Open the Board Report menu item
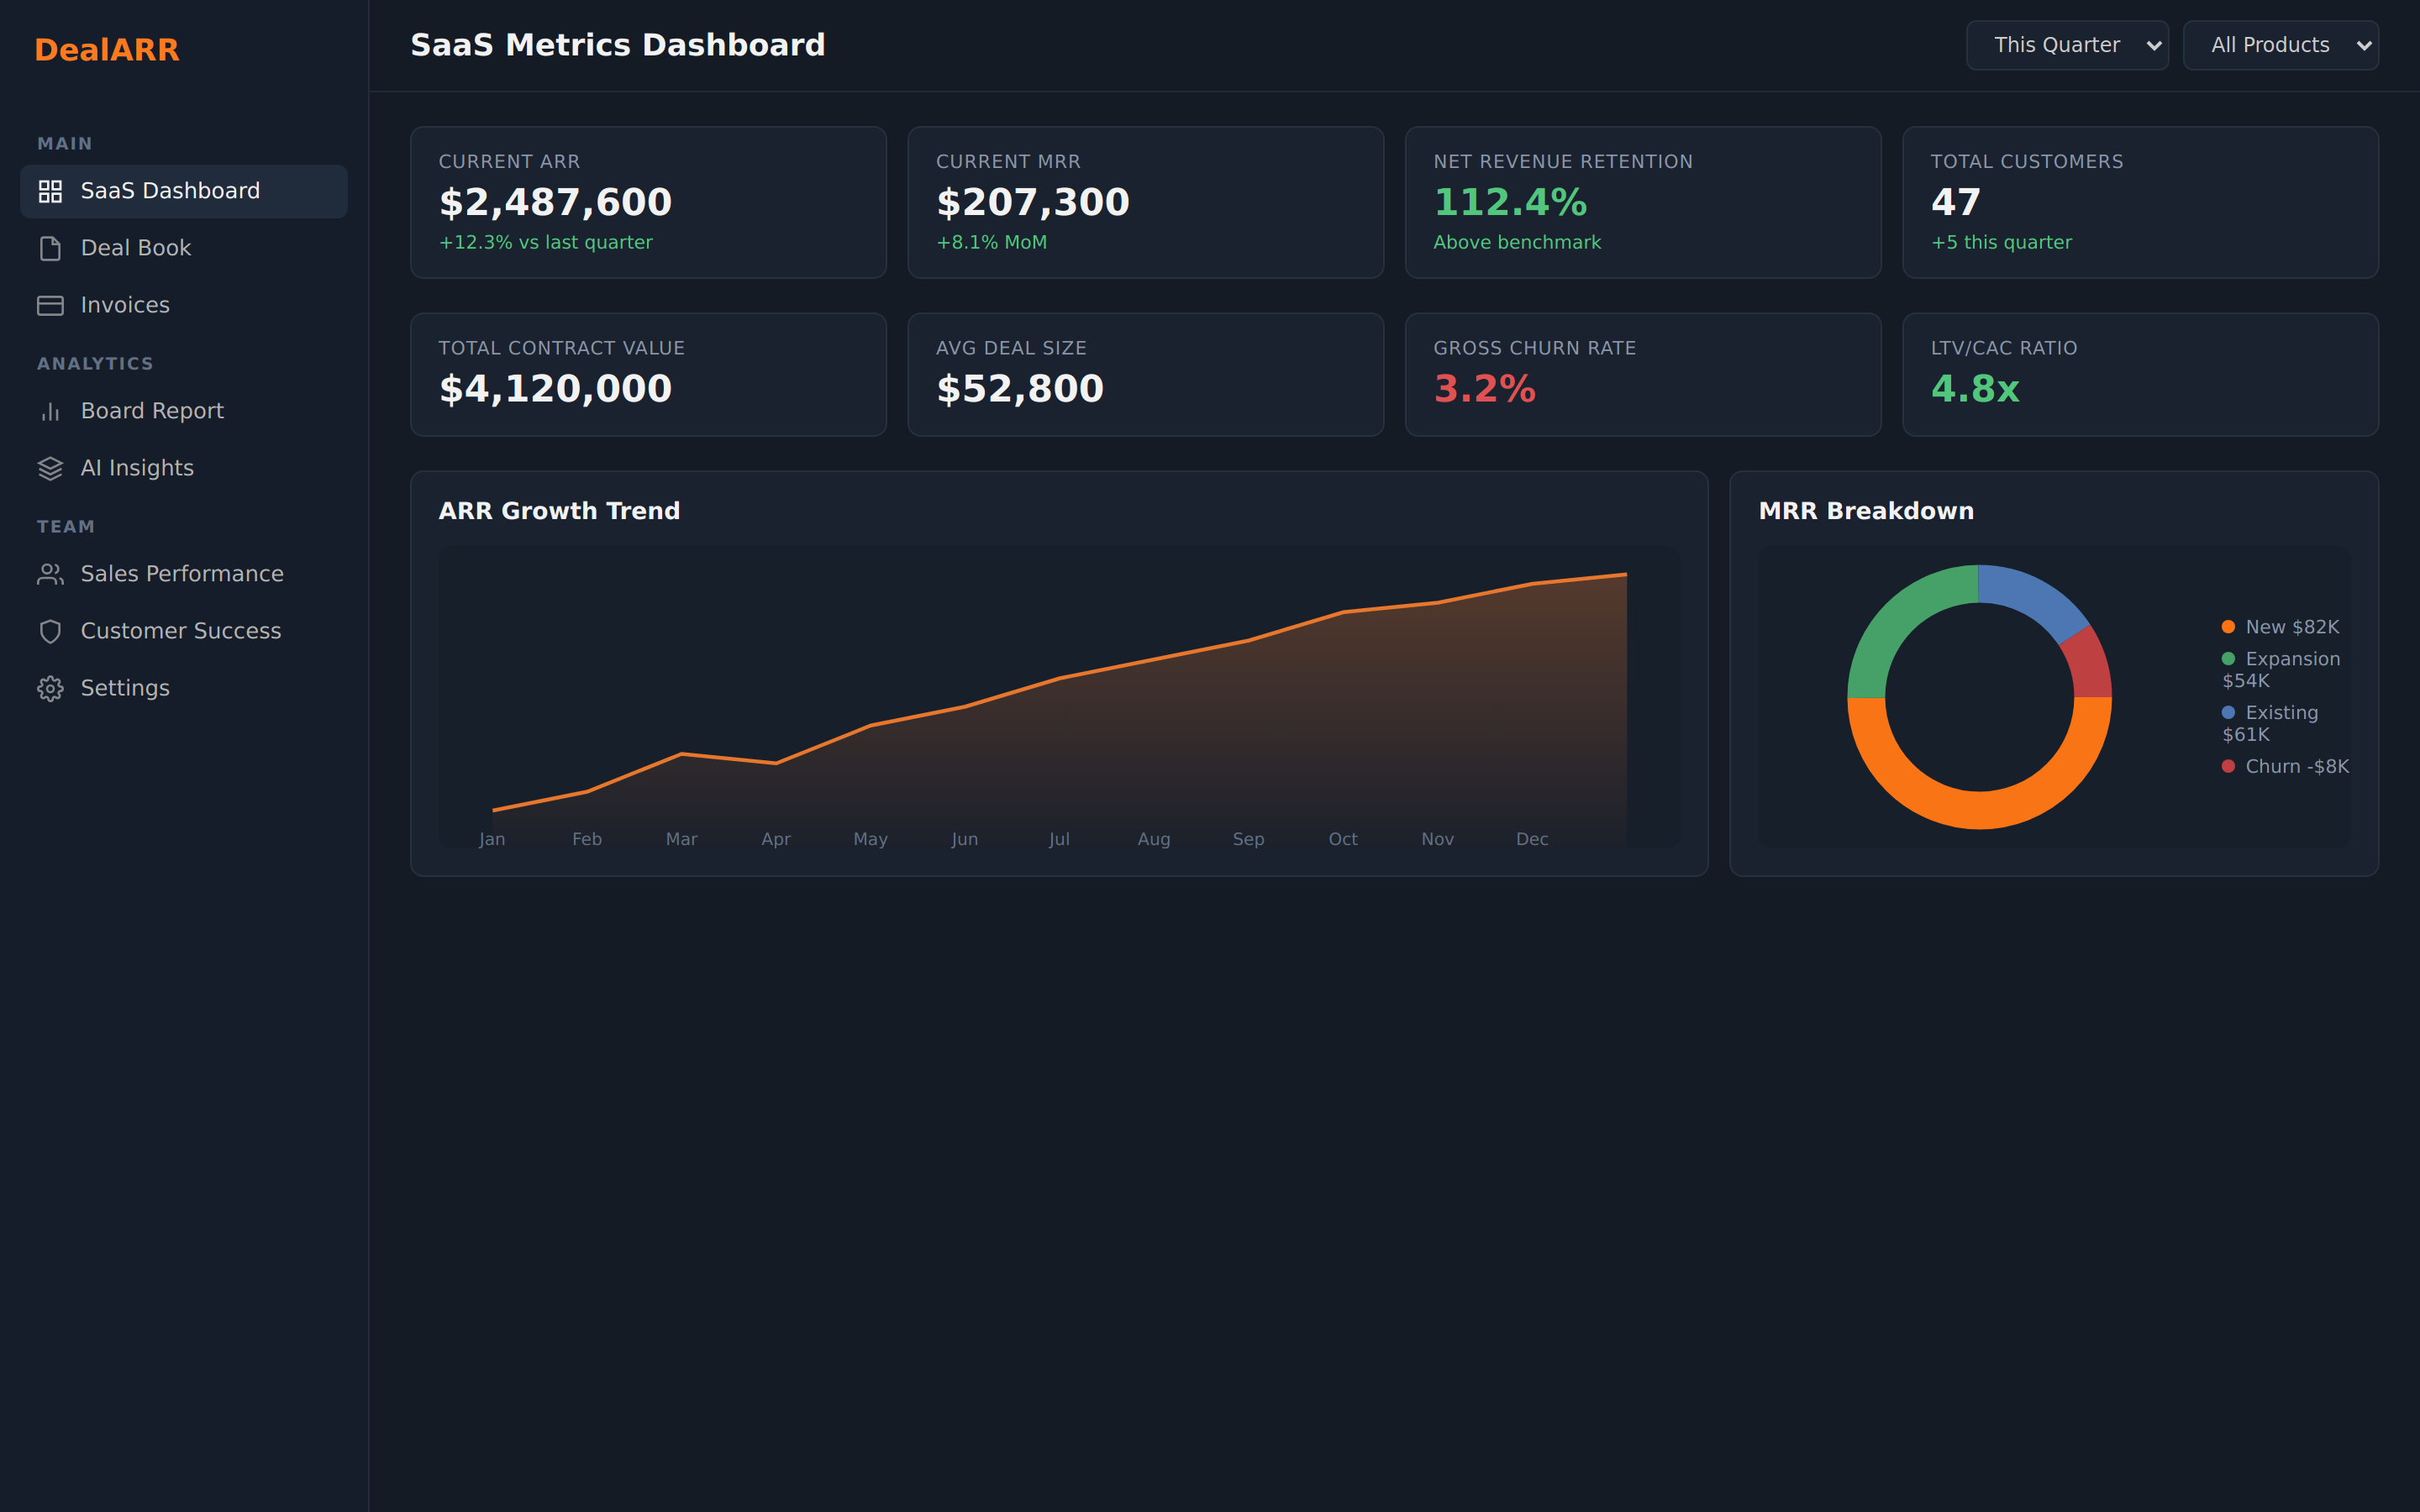 pyautogui.click(x=152, y=411)
